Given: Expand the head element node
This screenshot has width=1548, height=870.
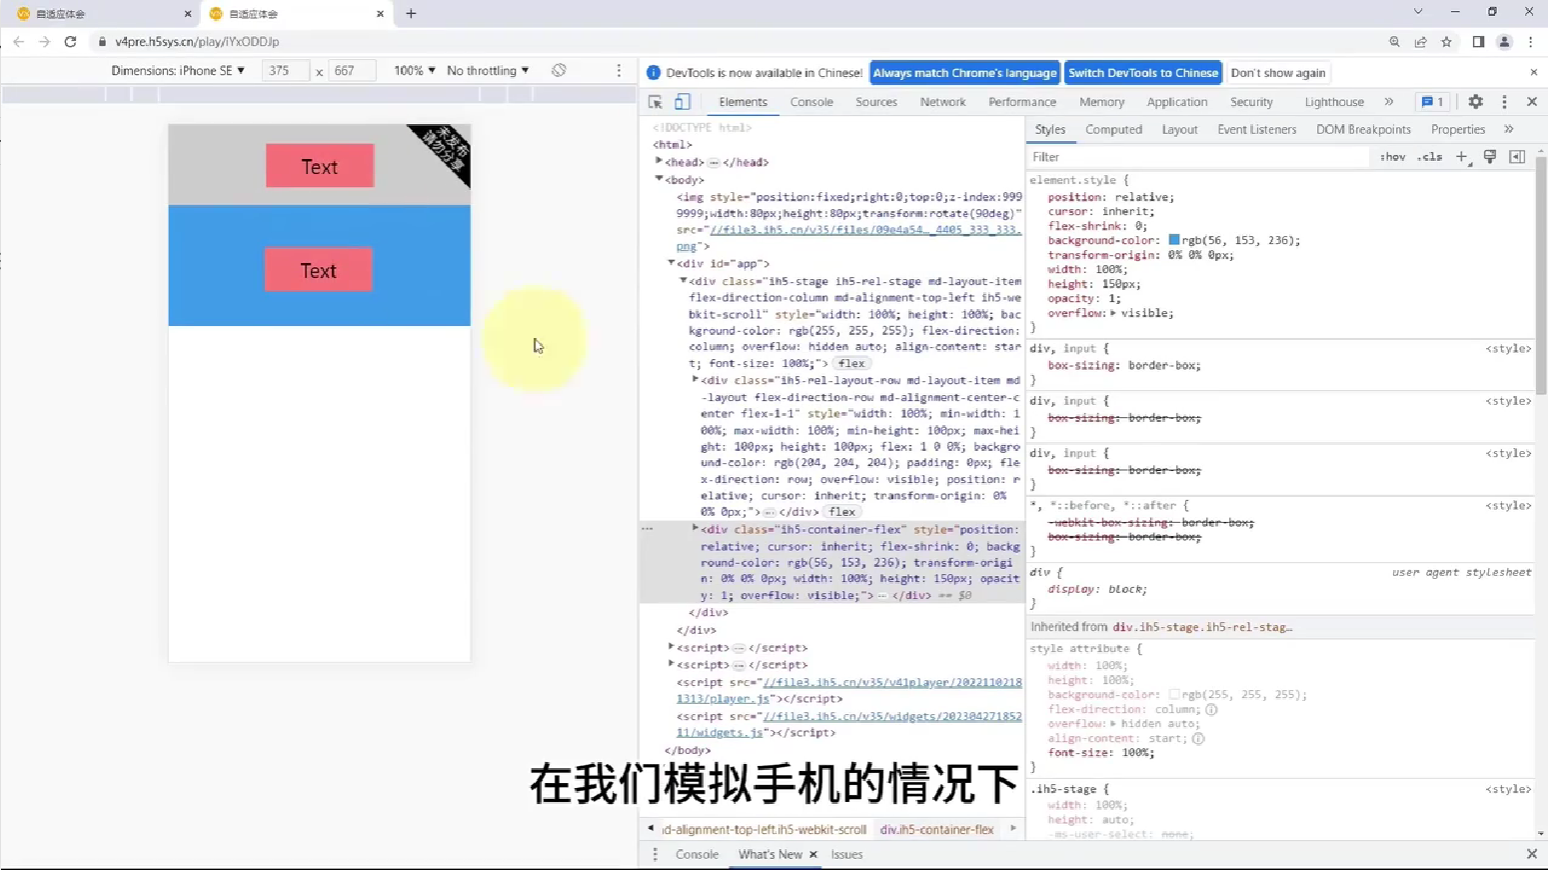Looking at the screenshot, I should pos(659,161).
